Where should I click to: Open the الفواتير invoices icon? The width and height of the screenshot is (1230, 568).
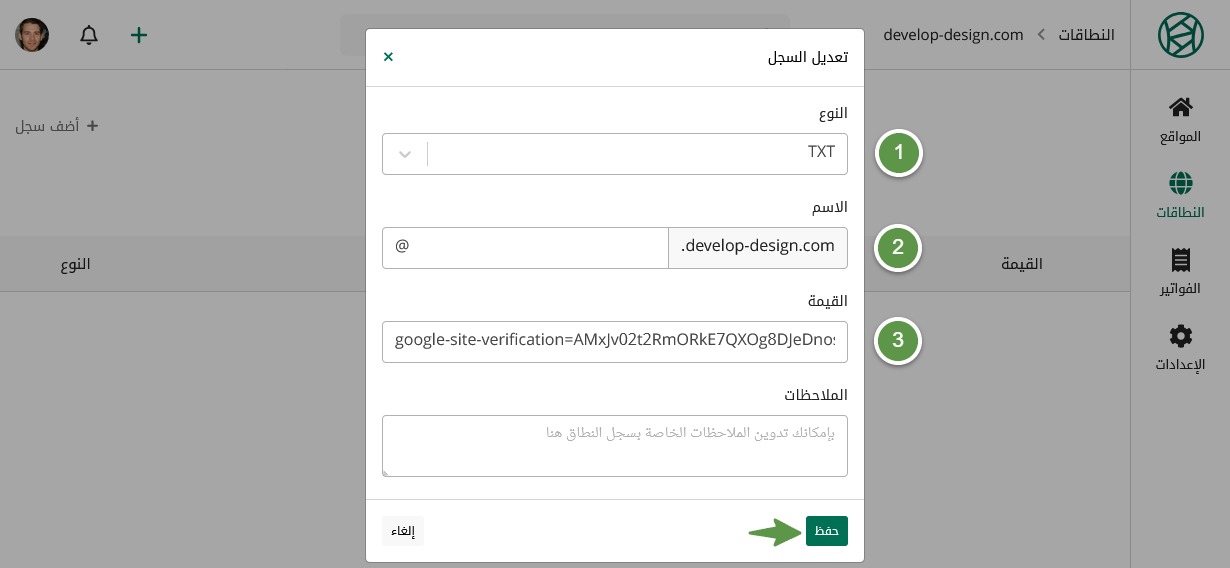(1180, 260)
